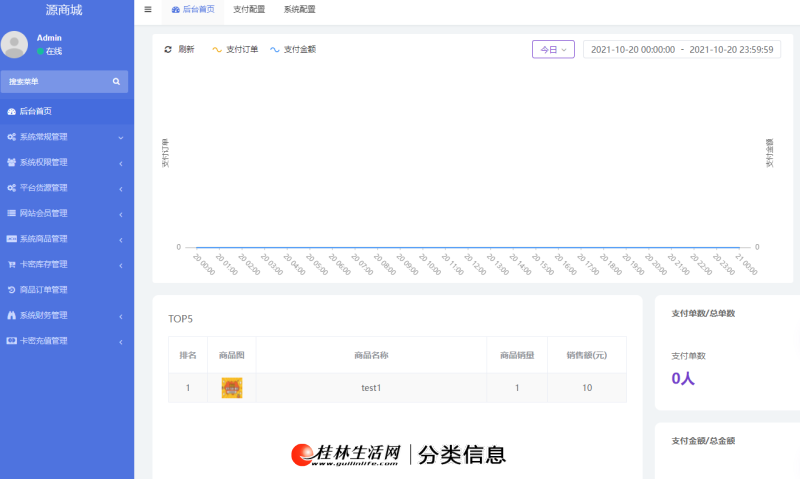Click the 刷新 refresh button
This screenshot has width=800, height=479.
point(179,49)
